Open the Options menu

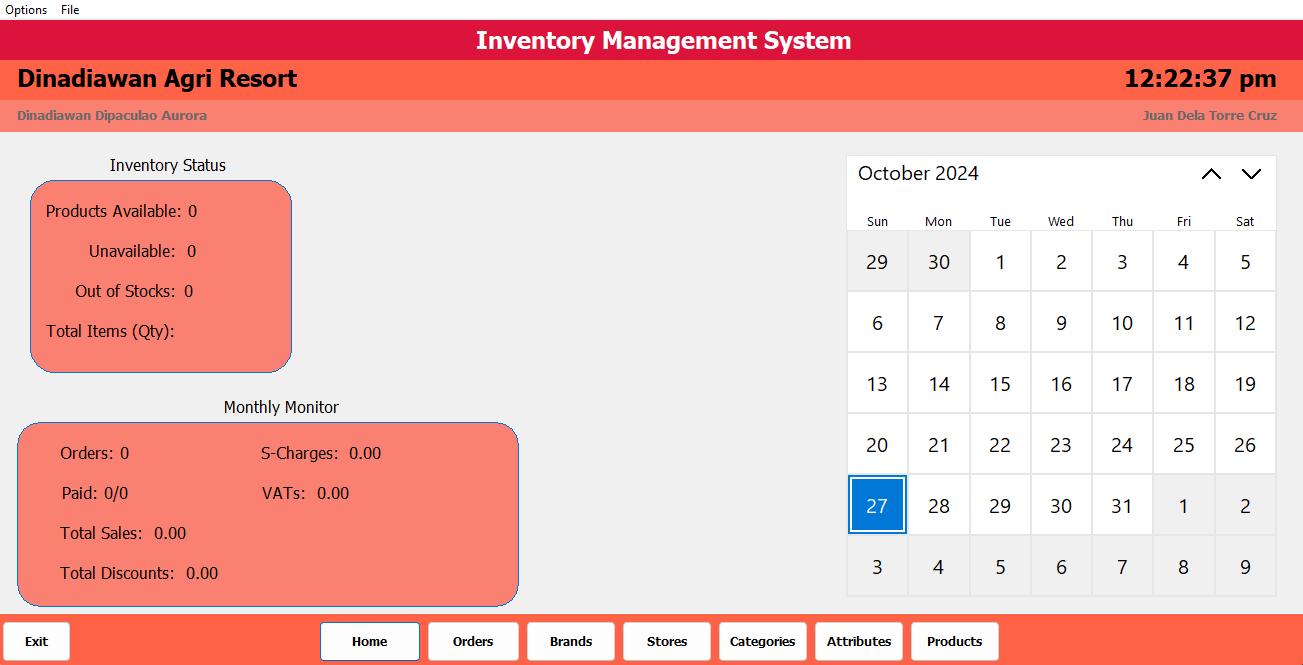[27, 10]
